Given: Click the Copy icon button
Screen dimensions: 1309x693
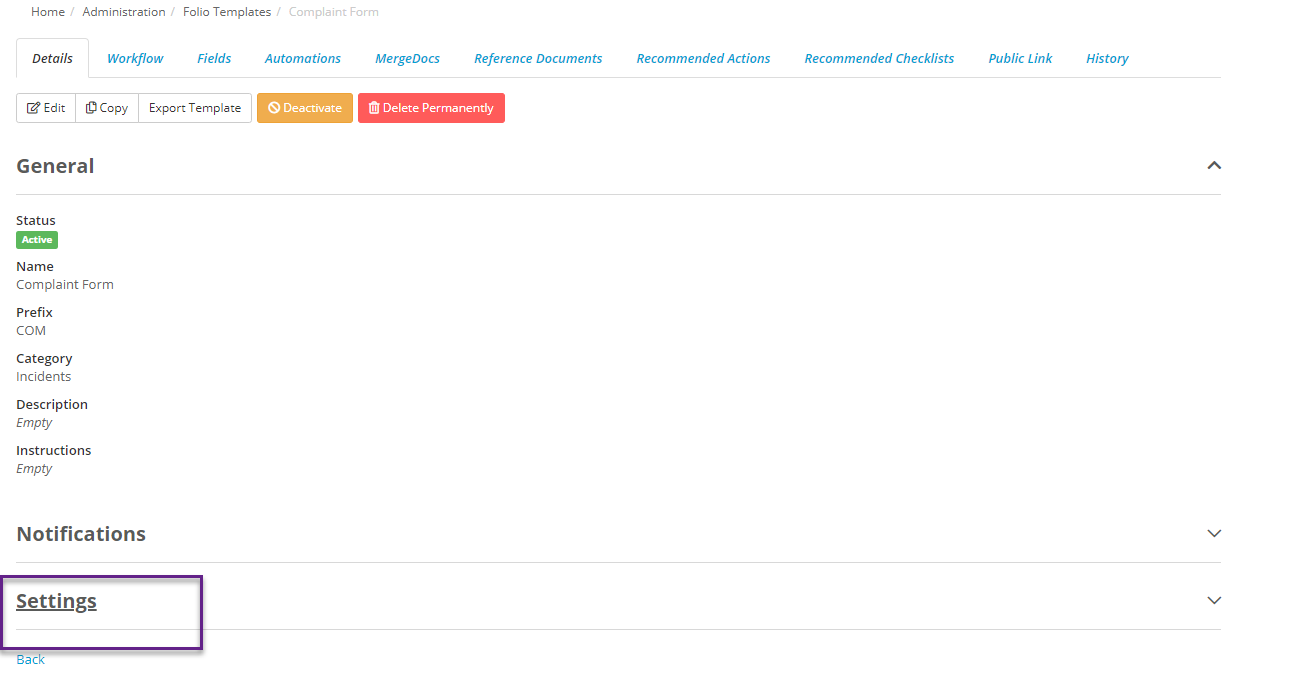Looking at the screenshot, I should (x=107, y=108).
